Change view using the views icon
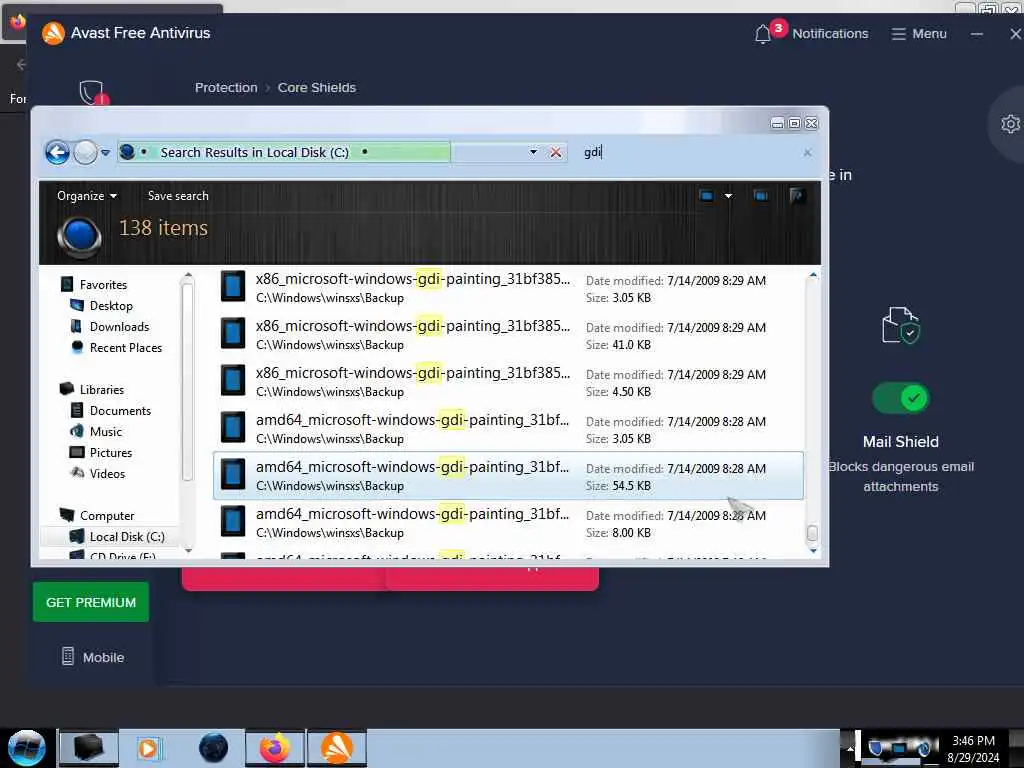This screenshot has width=1024, height=768. [706, 196]
